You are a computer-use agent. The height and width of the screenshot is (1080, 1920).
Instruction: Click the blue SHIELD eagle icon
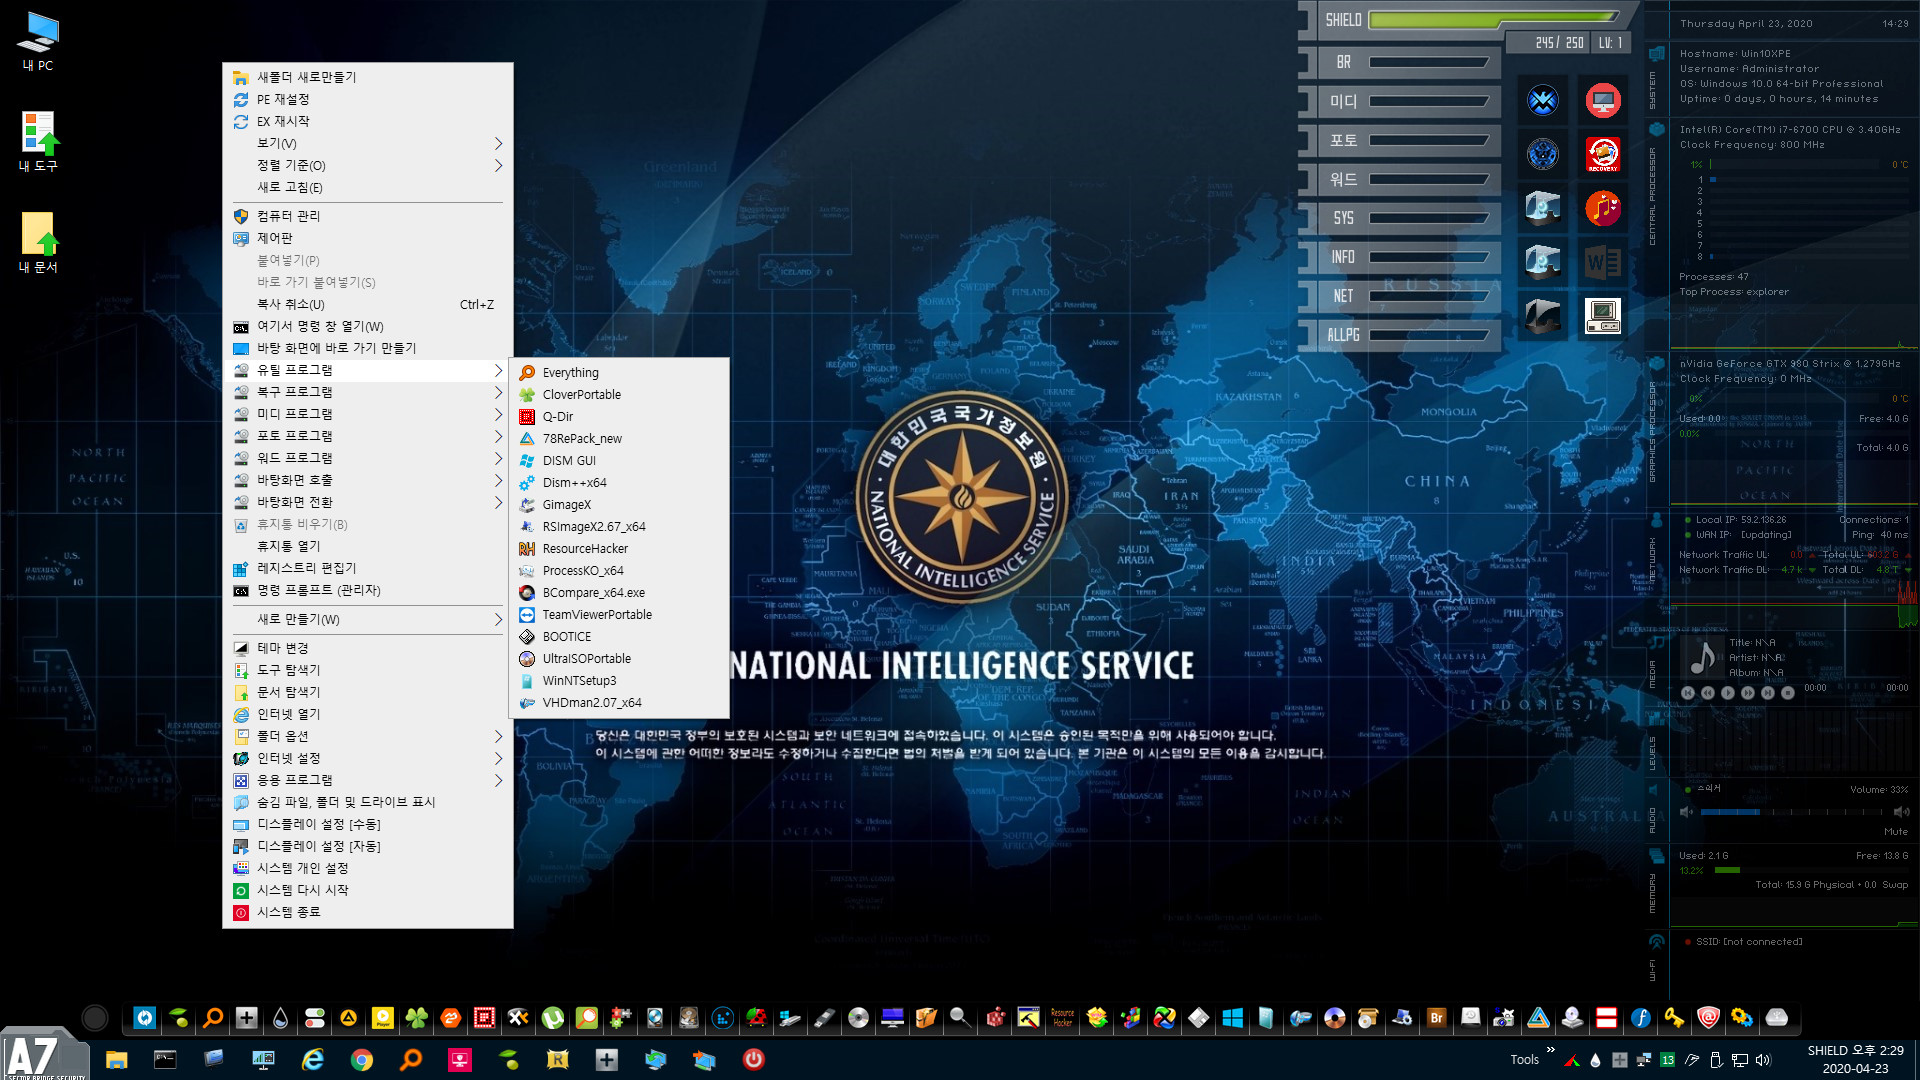tap(1543, 100)
